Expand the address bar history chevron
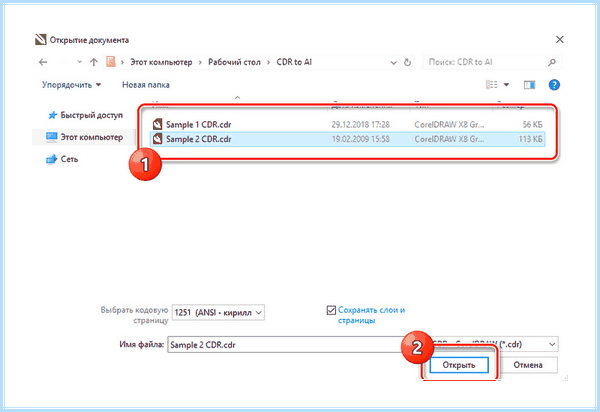The image size is (600, 412). 393,62
